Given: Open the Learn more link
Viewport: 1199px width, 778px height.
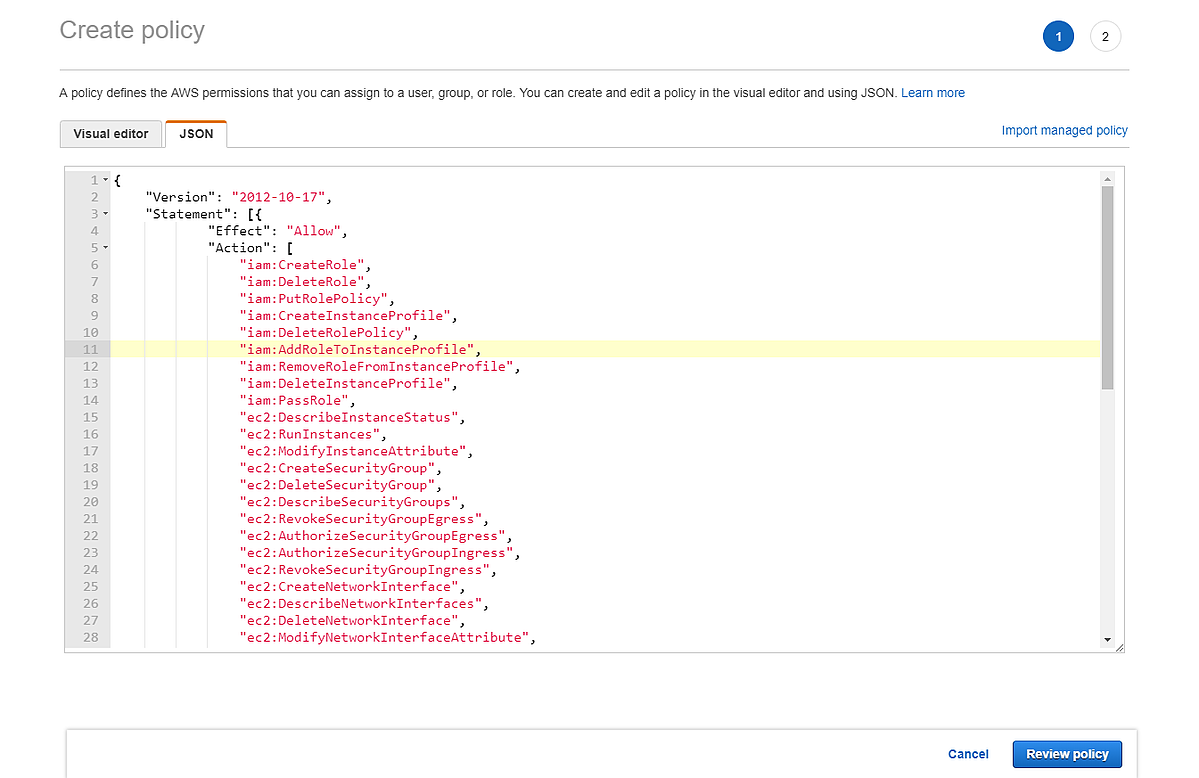Looking at the screenshot, I should pyautogui.click(x=932, y=93).
